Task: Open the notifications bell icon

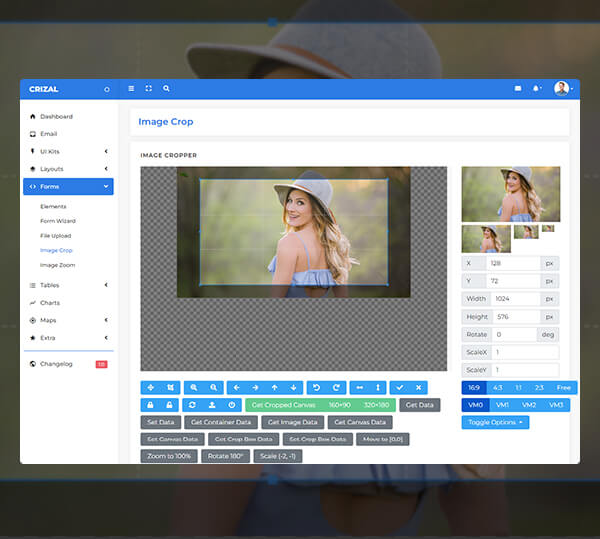Action: [x=536, y=88]
